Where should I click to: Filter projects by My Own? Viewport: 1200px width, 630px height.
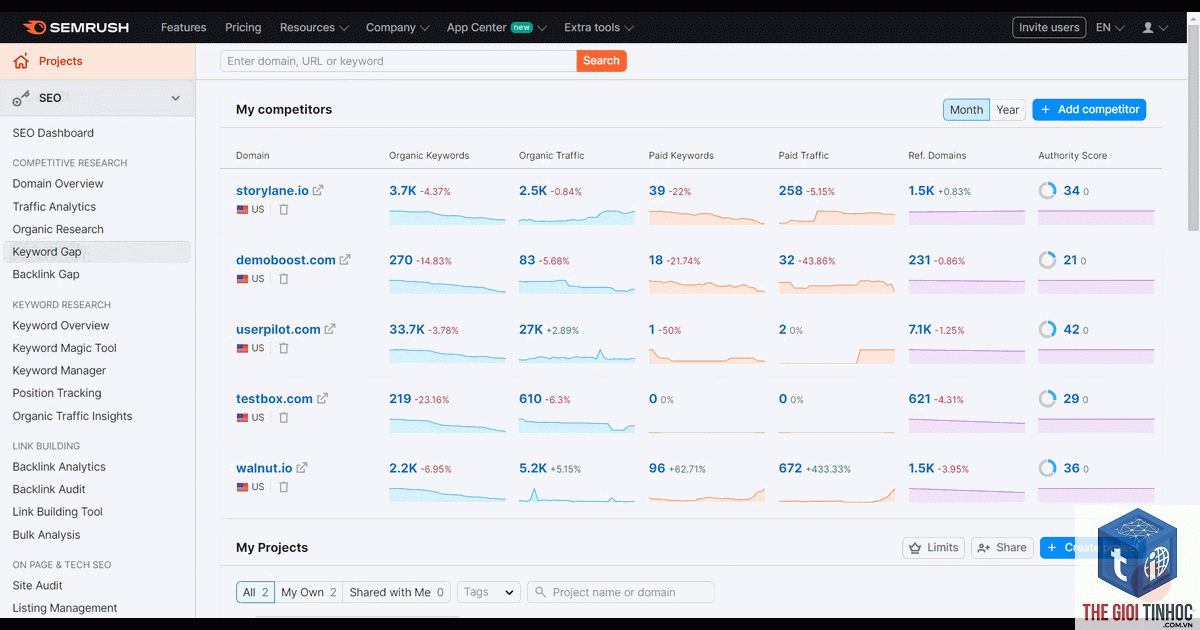[x=309, y=592]
